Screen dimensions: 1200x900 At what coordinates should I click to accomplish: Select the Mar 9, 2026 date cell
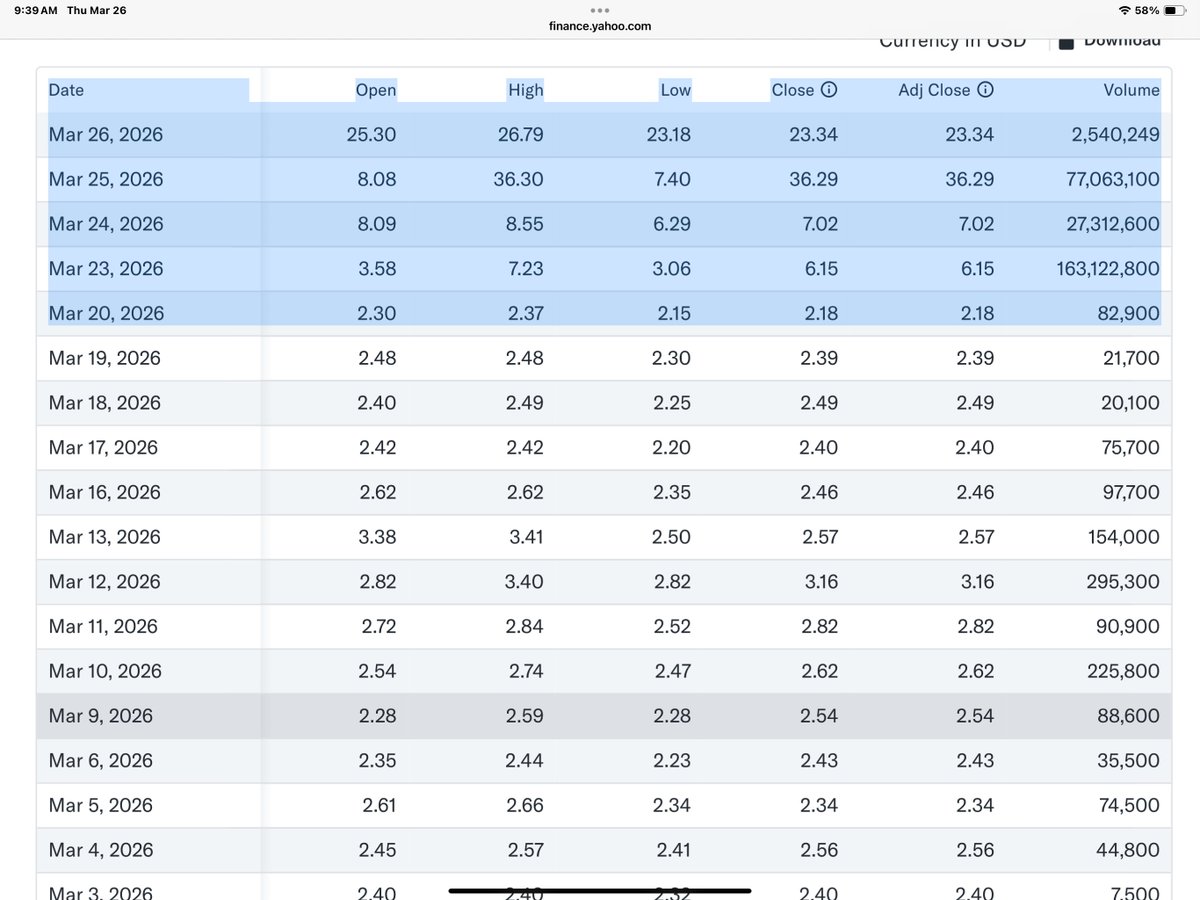tap(101, 716)
